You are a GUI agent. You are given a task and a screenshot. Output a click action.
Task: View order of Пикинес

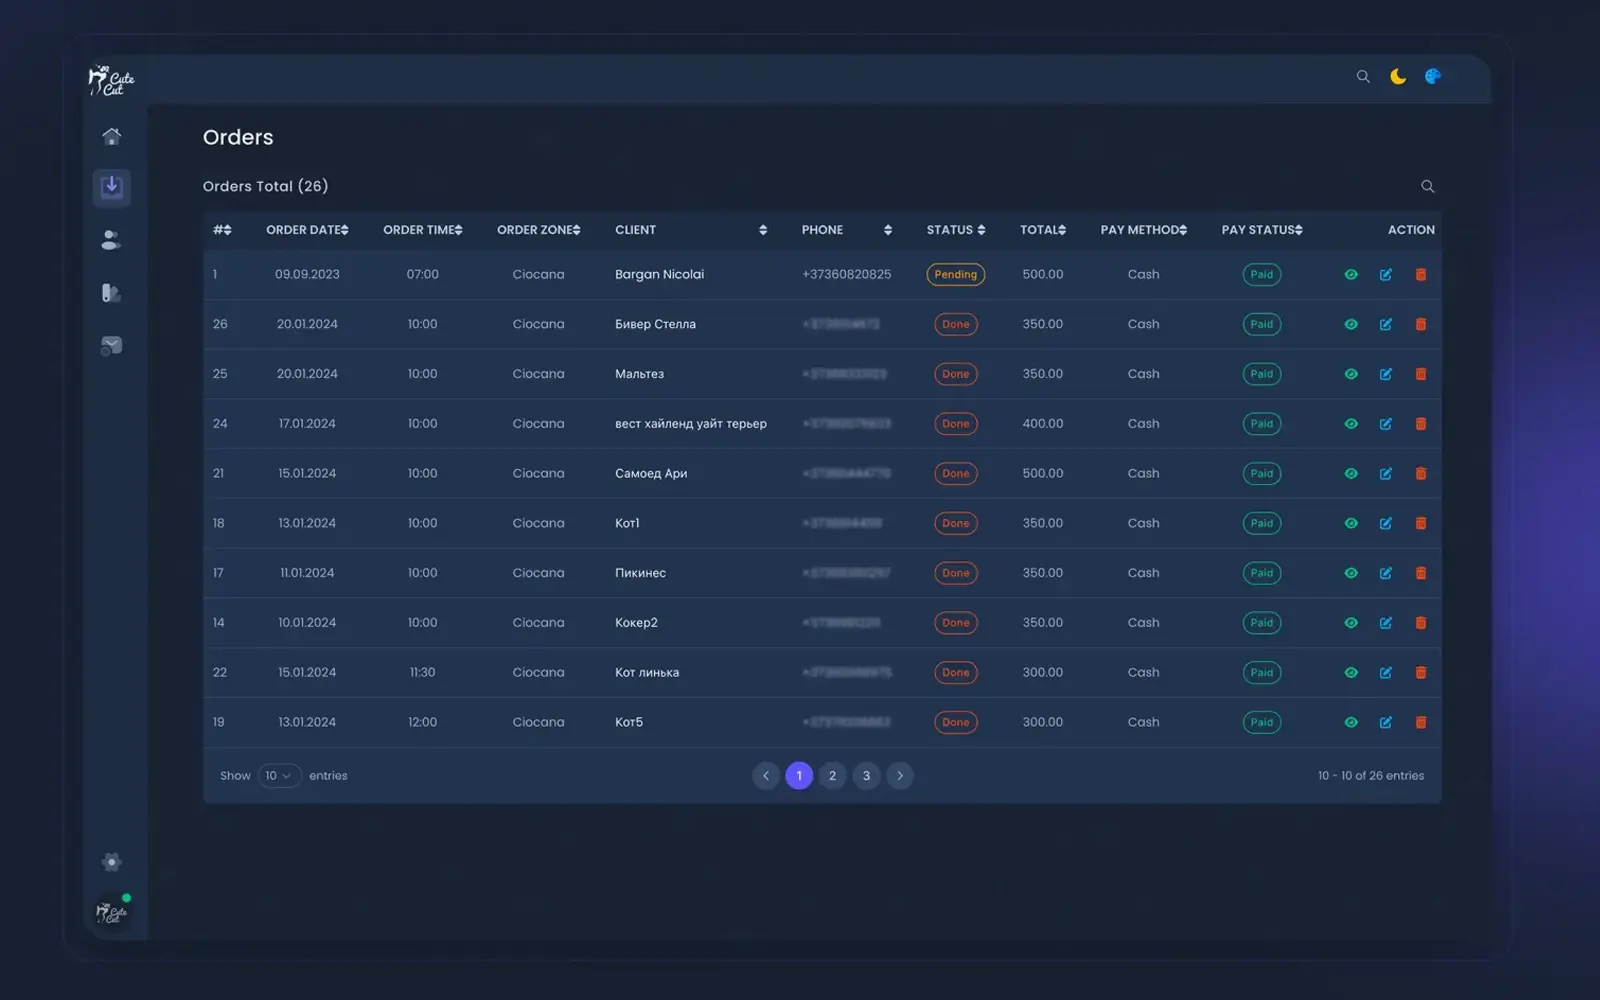click(1351, 573)
